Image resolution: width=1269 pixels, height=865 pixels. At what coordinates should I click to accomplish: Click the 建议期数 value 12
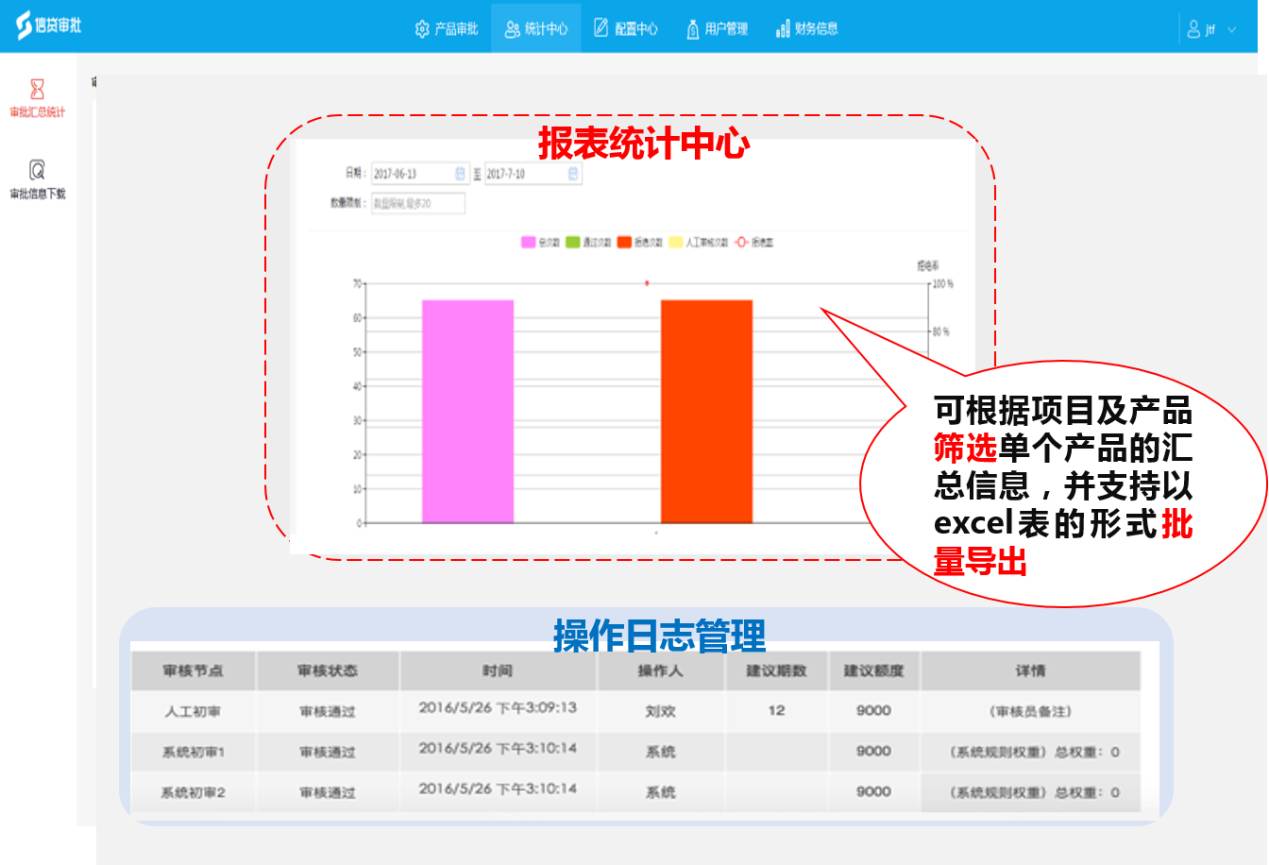pyautogui.click(x=776, y=711)
